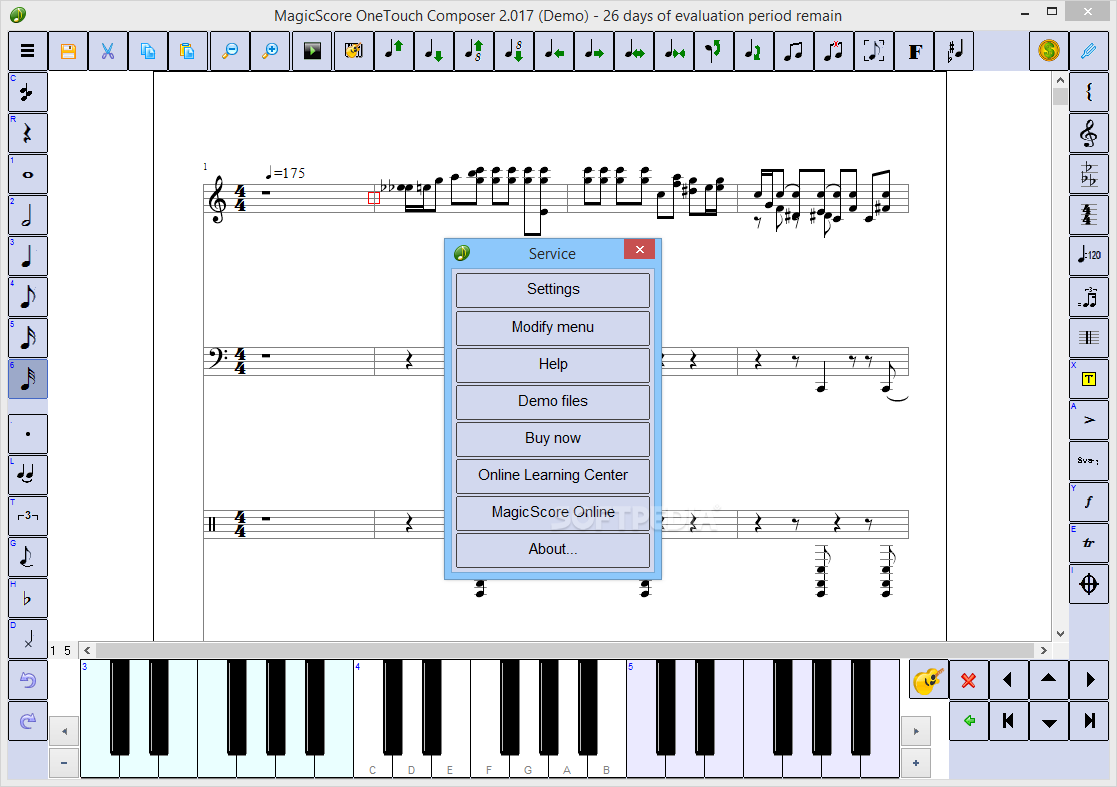Select the half note duration
Screen dimensions: 1117x787
click(x=28, y=215)
